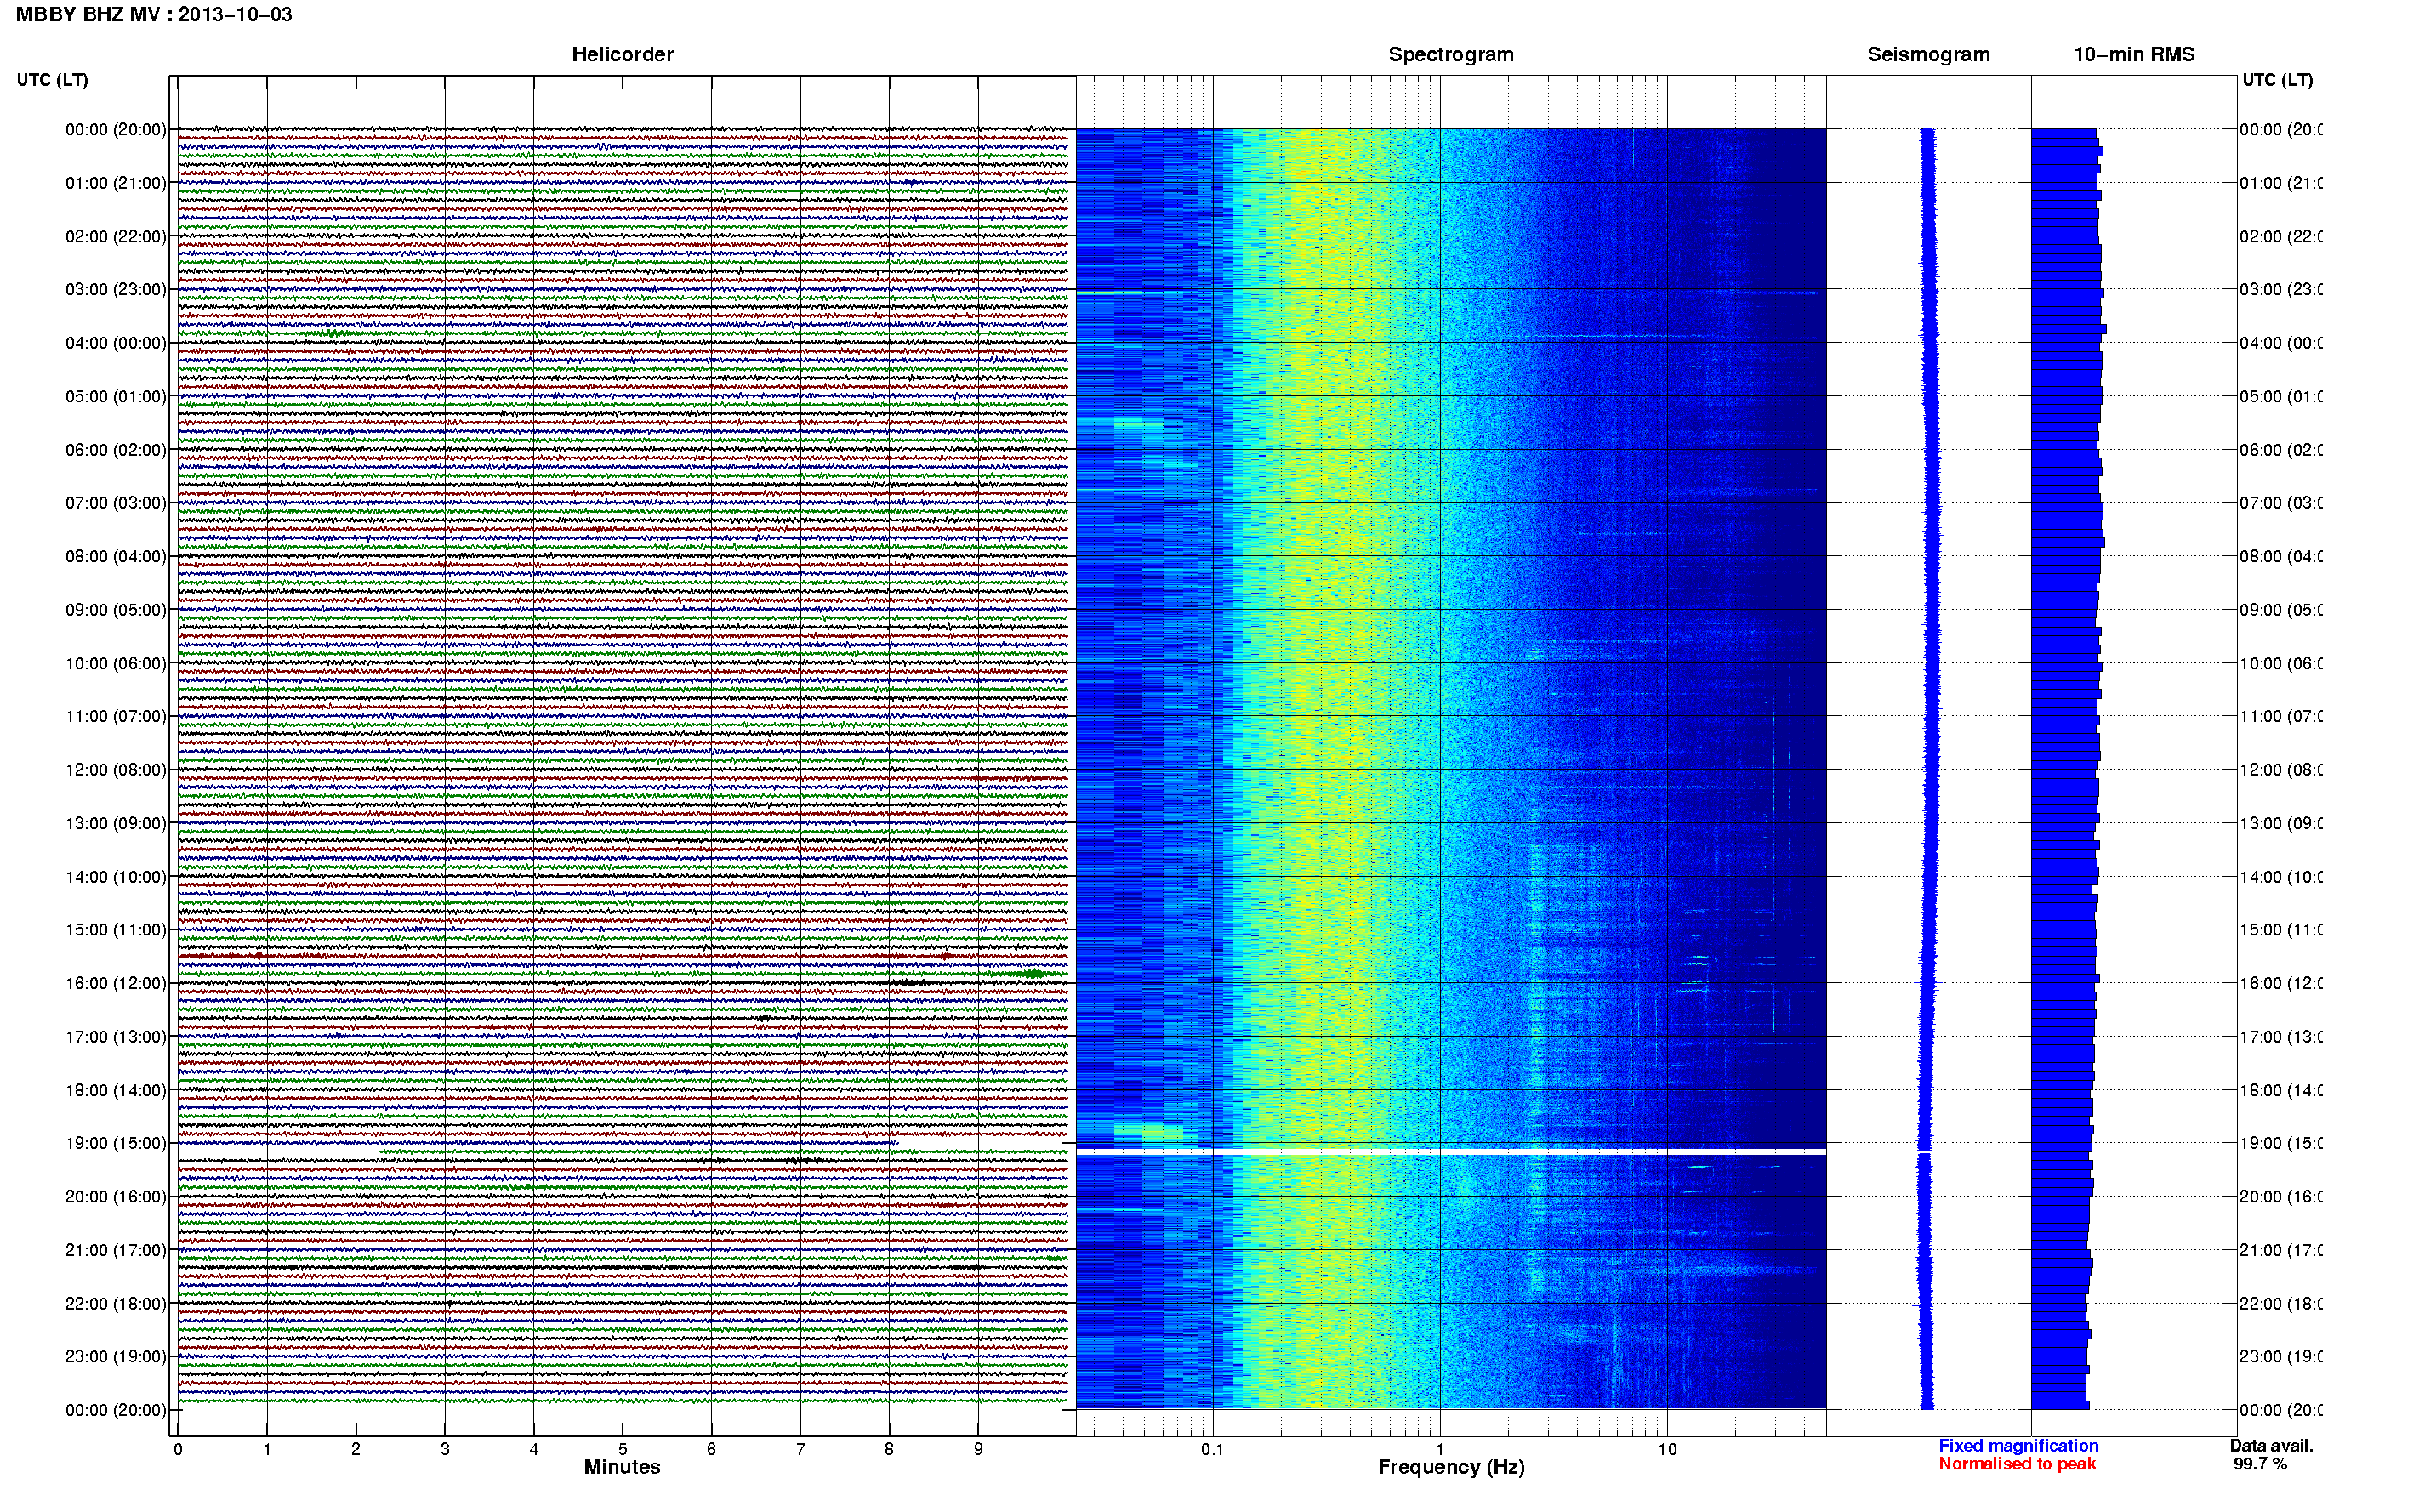The width and height of the screenshot is (2419, 1512).
Task: Click the 10 Hz frequency tick label
Action: coord(1667,1449)
